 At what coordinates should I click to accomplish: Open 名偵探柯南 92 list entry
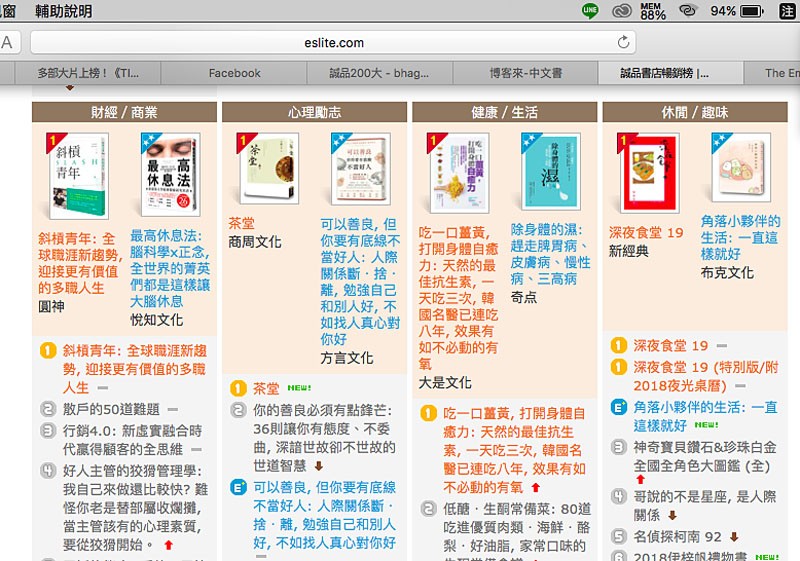677,537
